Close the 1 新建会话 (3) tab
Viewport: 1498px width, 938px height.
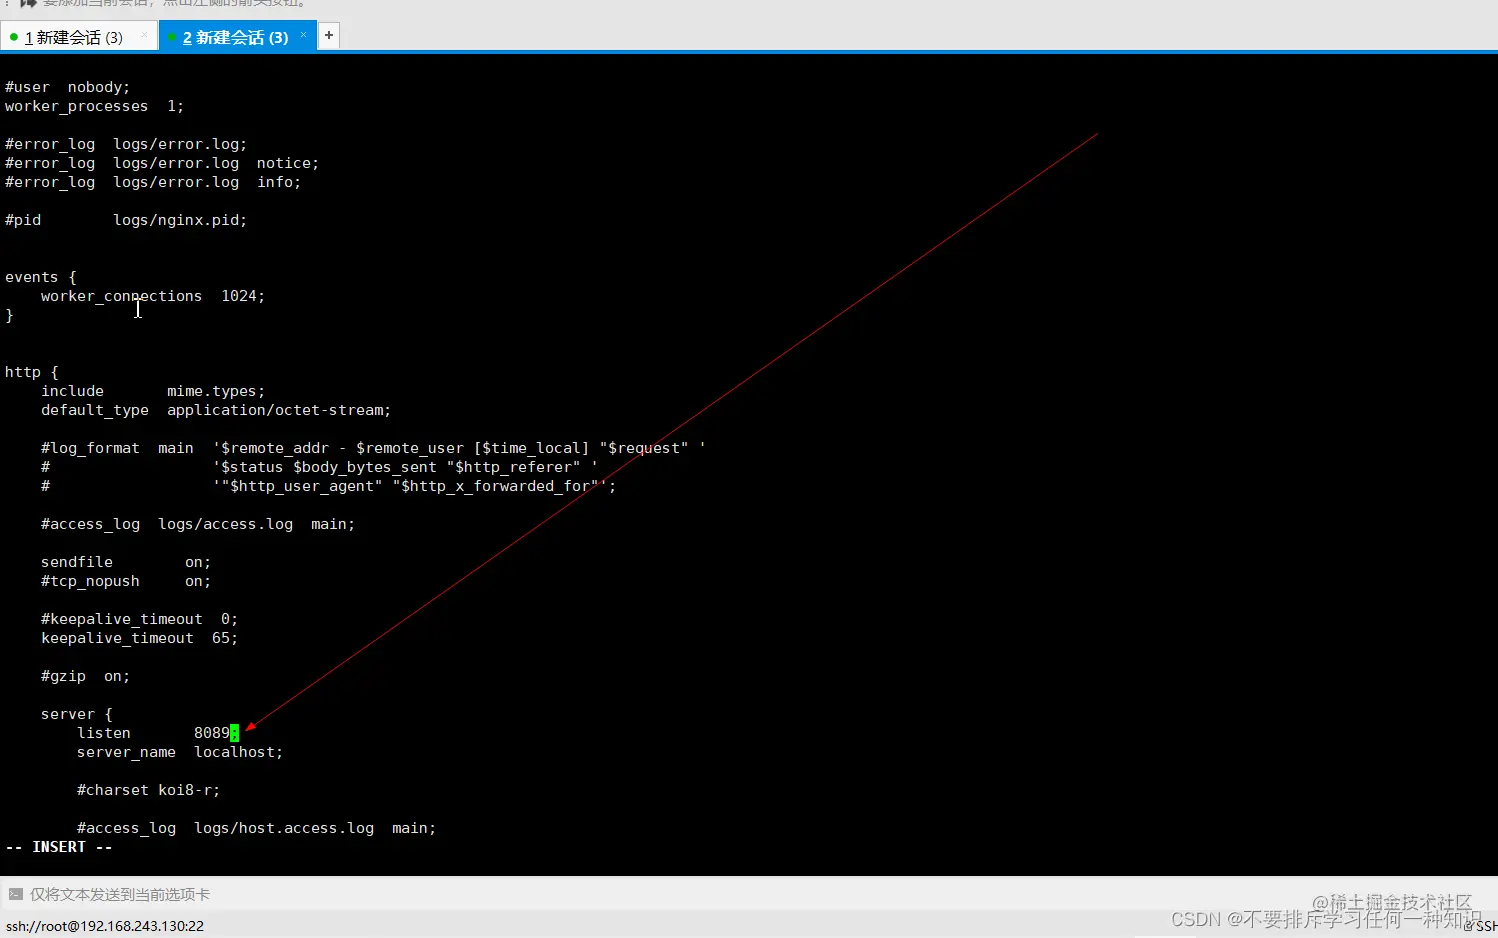coord(144,35)
